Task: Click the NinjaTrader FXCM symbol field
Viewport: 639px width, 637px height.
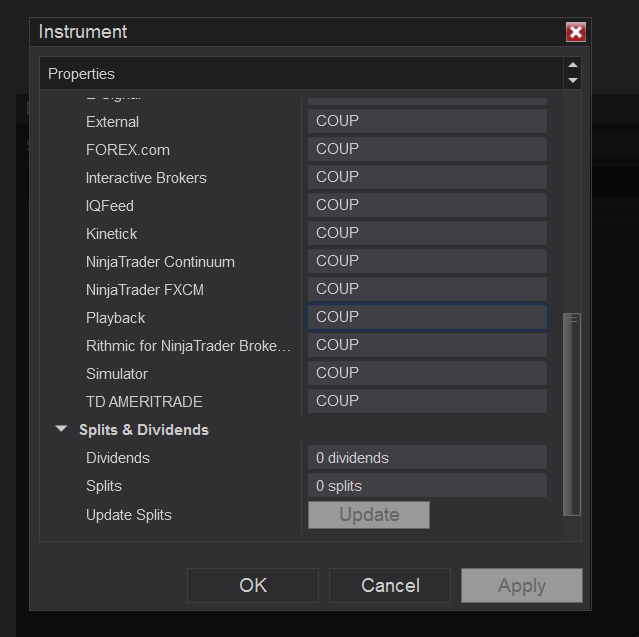Action: click(x=427, y=289)
